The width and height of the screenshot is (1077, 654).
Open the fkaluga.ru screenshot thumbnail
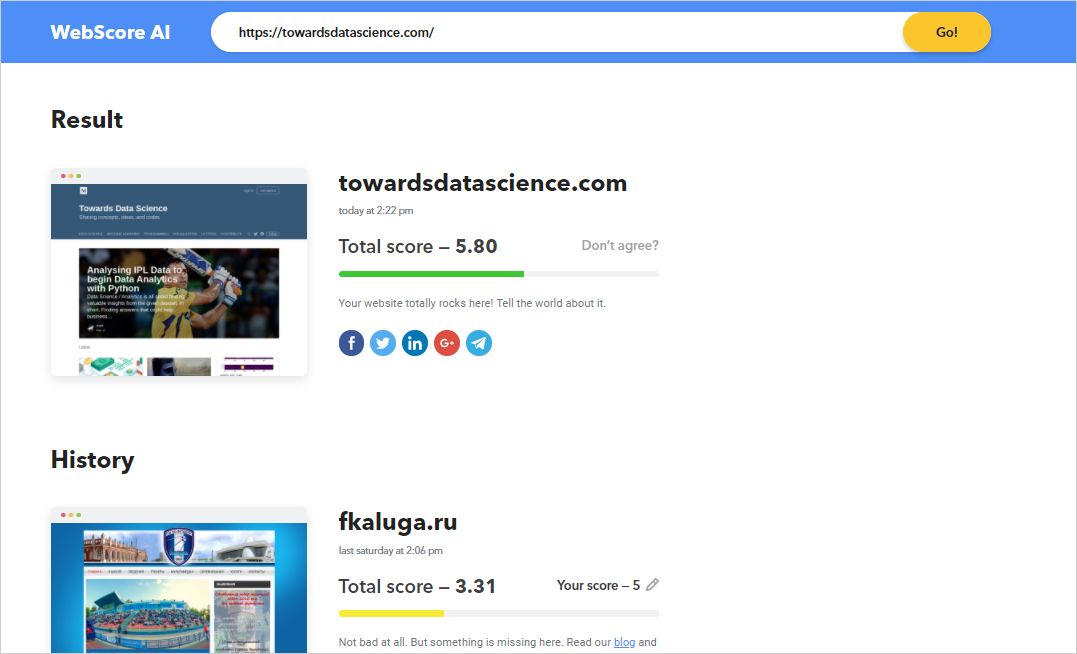pos(179,580)
